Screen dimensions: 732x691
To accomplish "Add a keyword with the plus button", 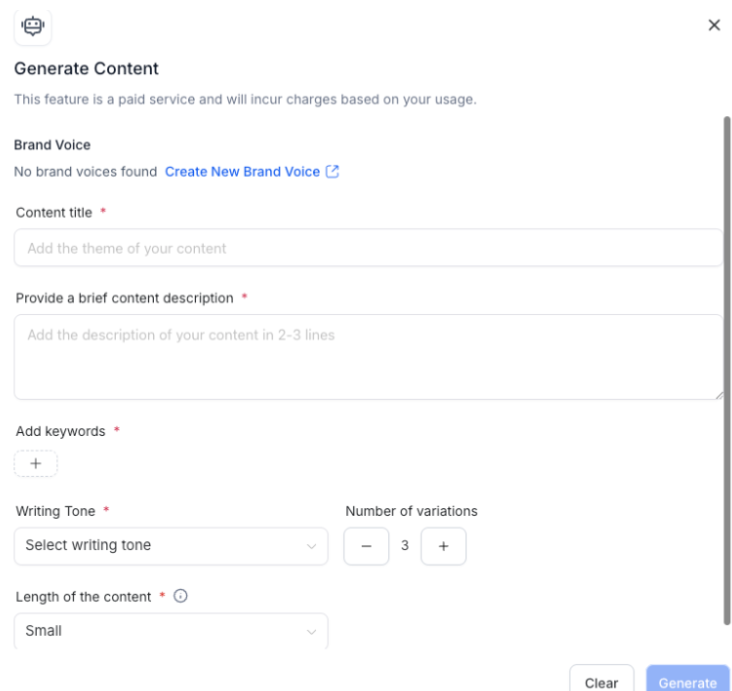I will tap(36, 464).
